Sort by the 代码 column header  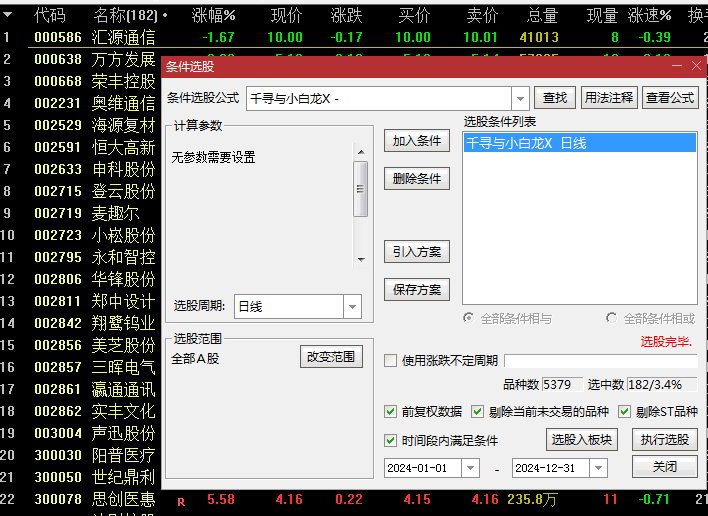(50, 16)
